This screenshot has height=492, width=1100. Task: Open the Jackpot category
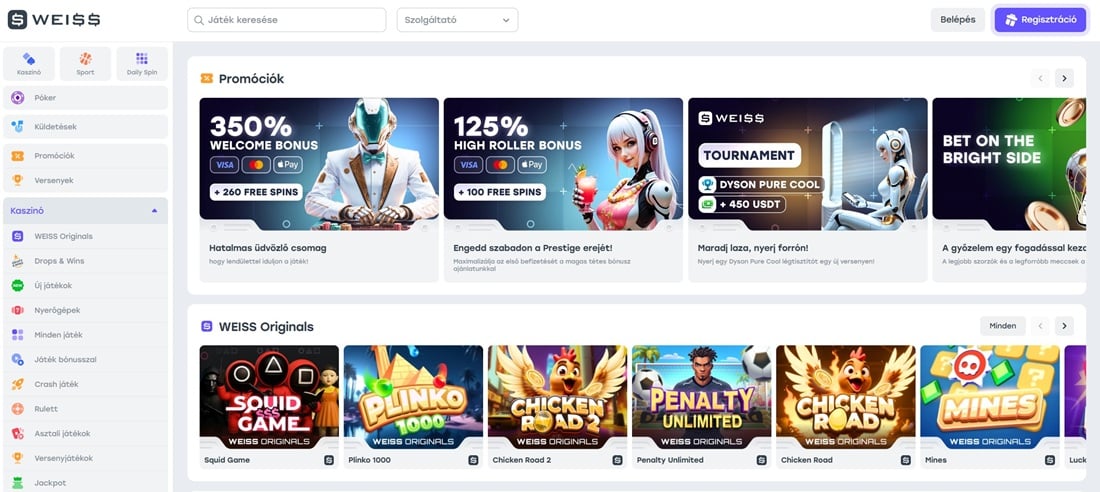pos(86,483)
